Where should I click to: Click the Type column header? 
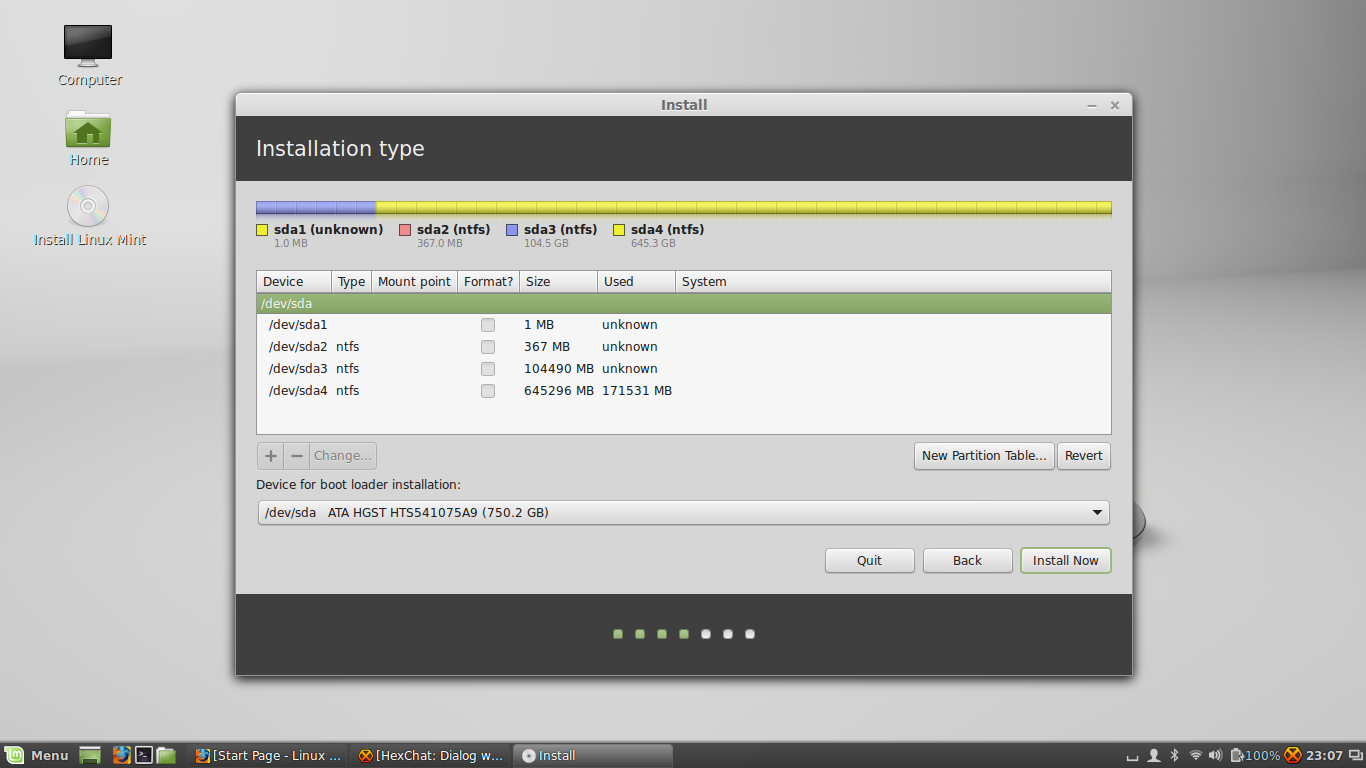click(351, 282)
